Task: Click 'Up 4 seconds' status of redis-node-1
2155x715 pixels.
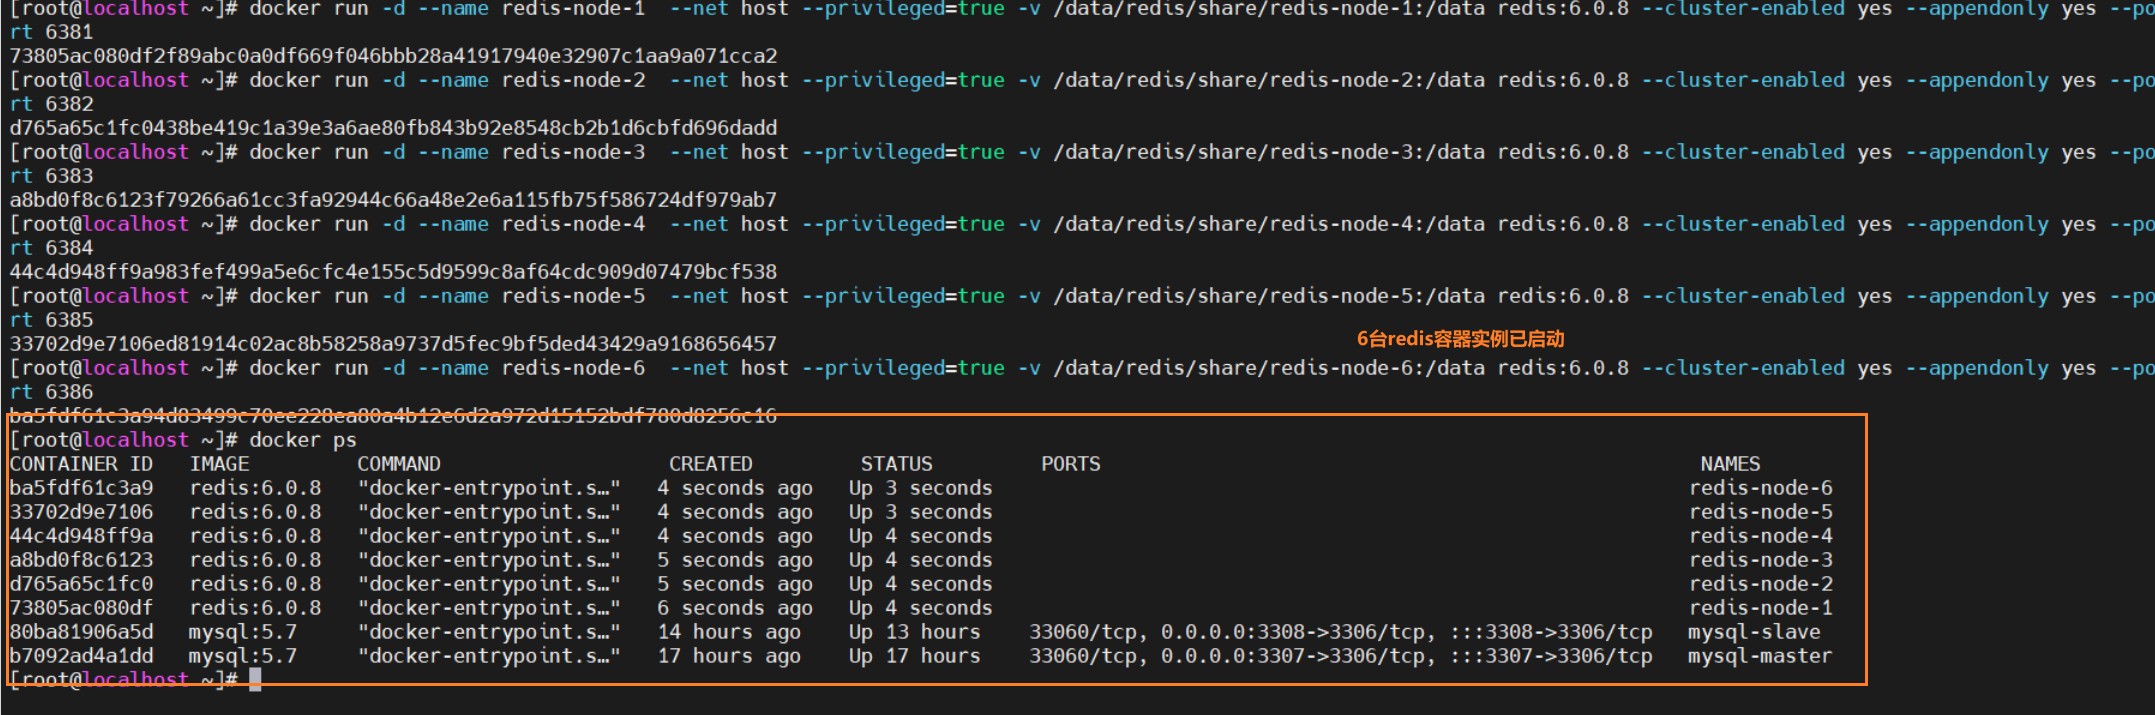Action: (921, 608)
